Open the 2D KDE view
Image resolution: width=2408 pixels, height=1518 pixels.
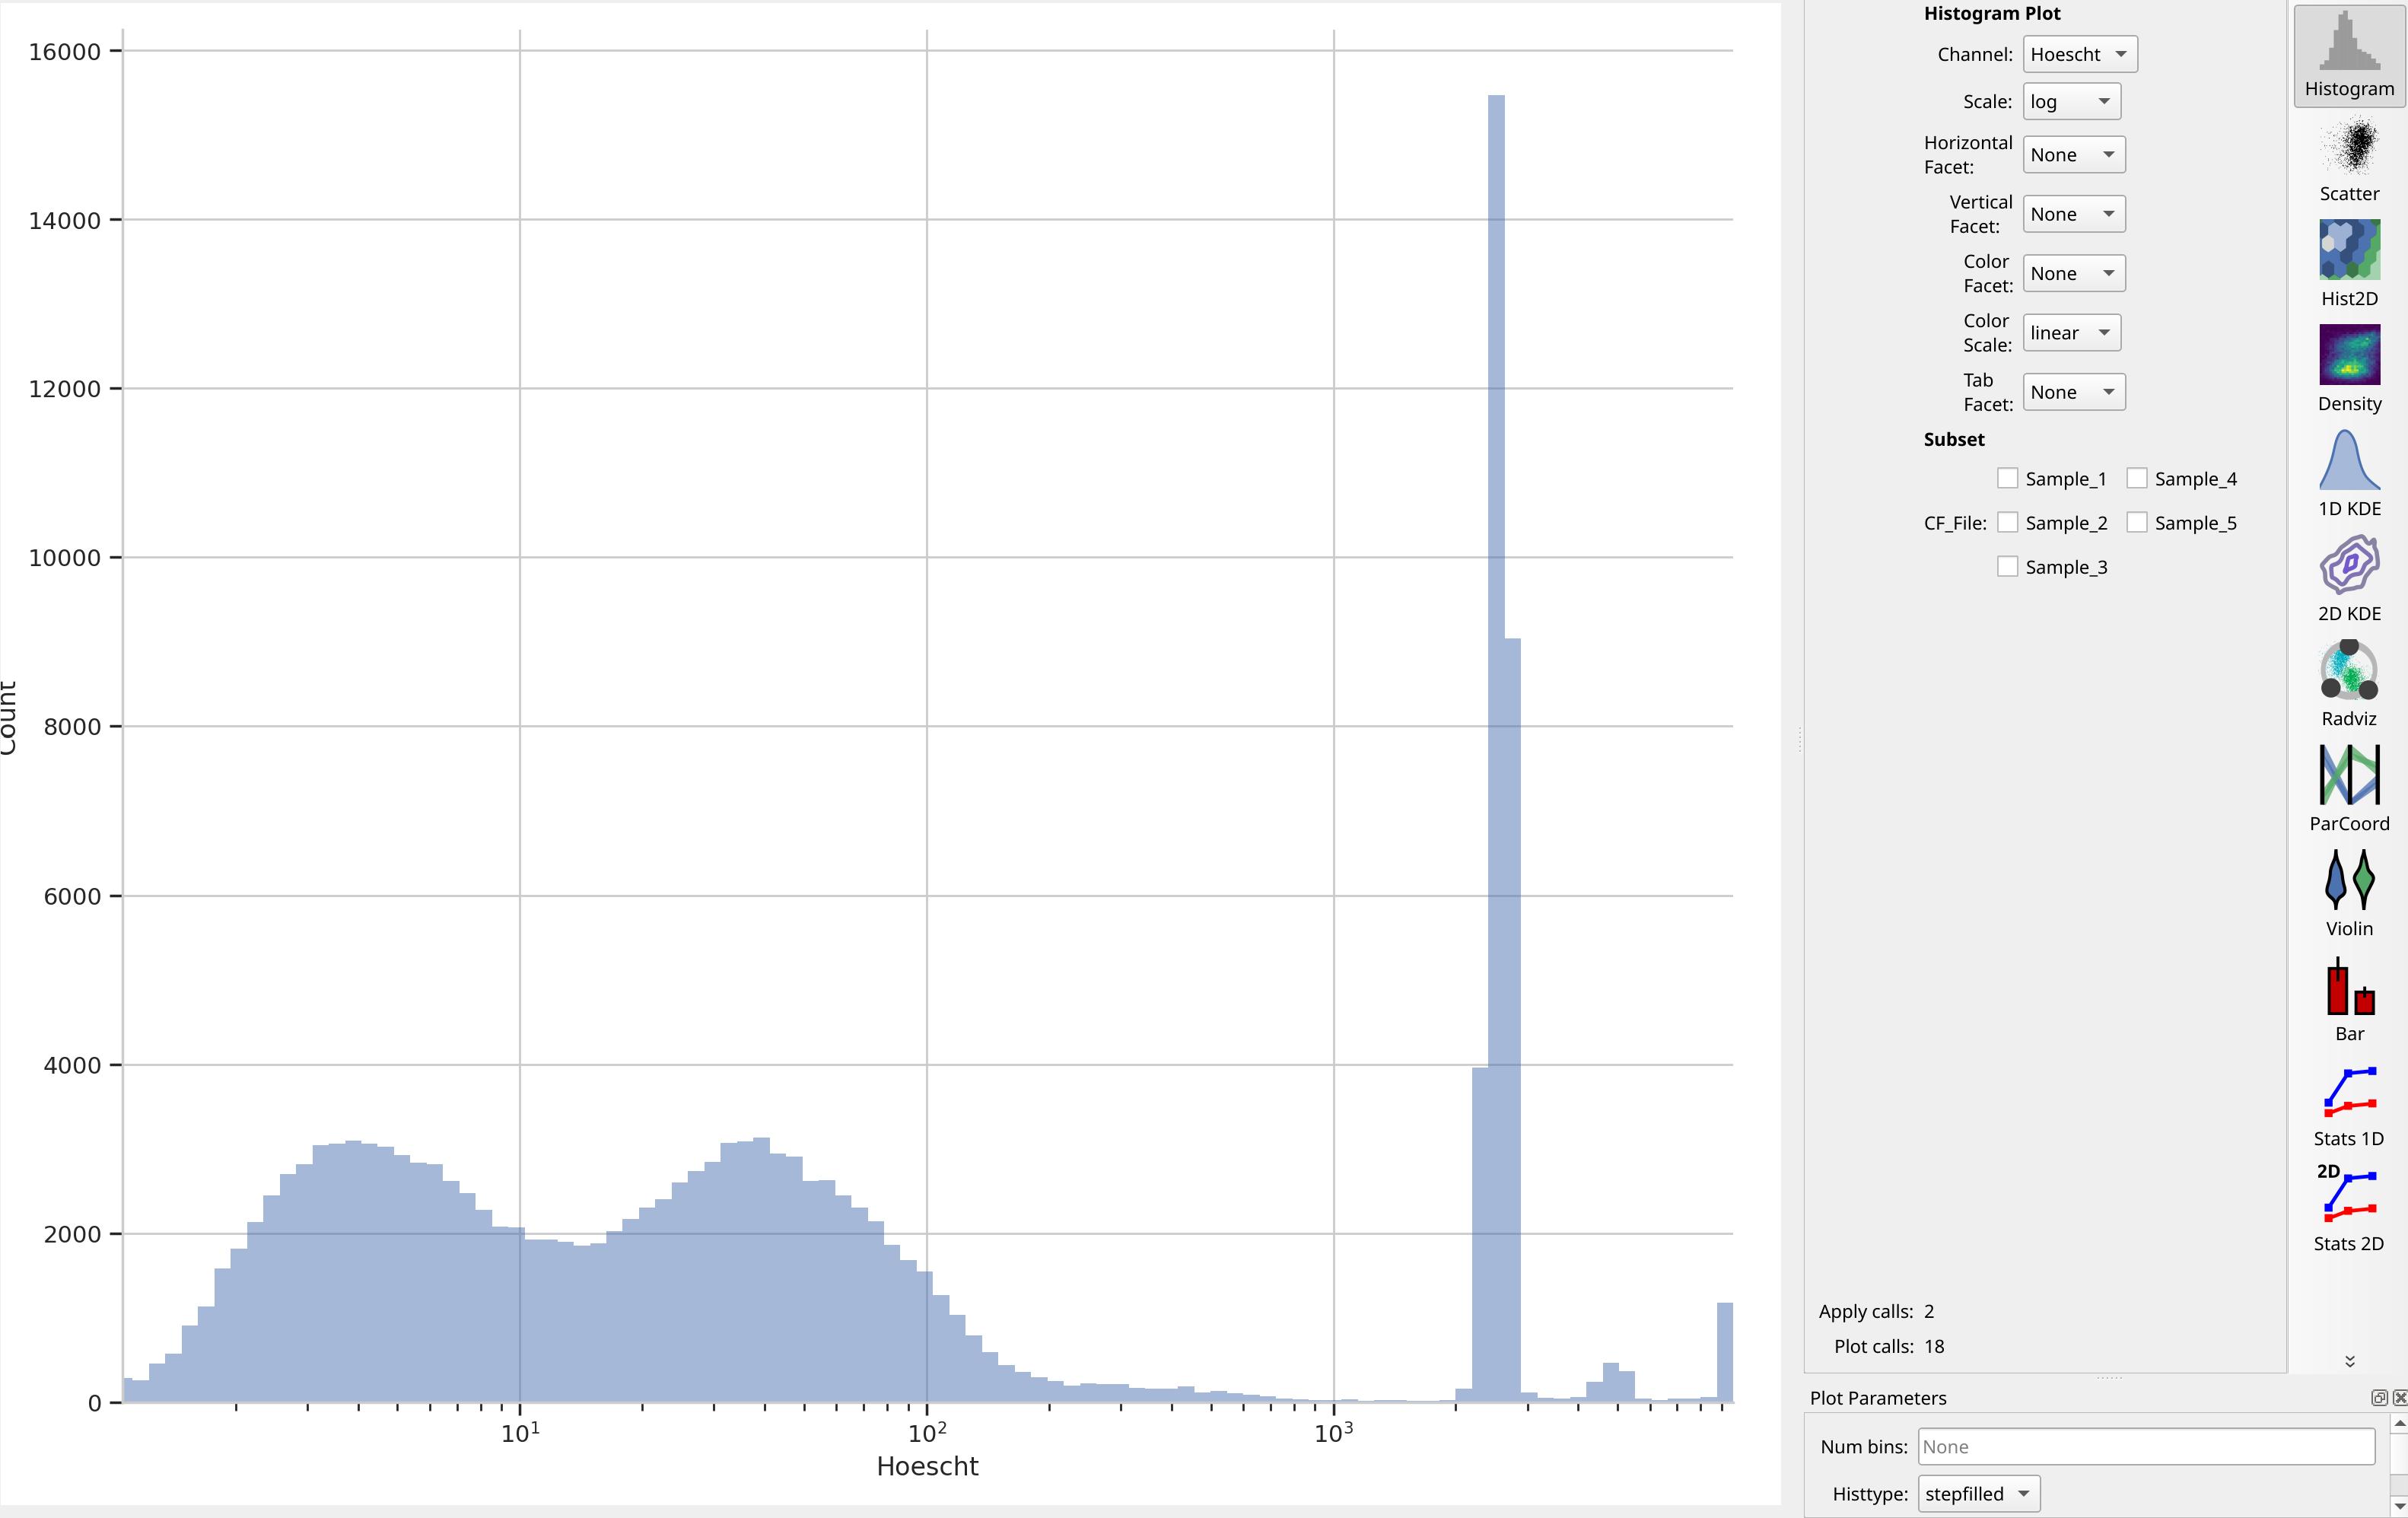[2349, 580]
